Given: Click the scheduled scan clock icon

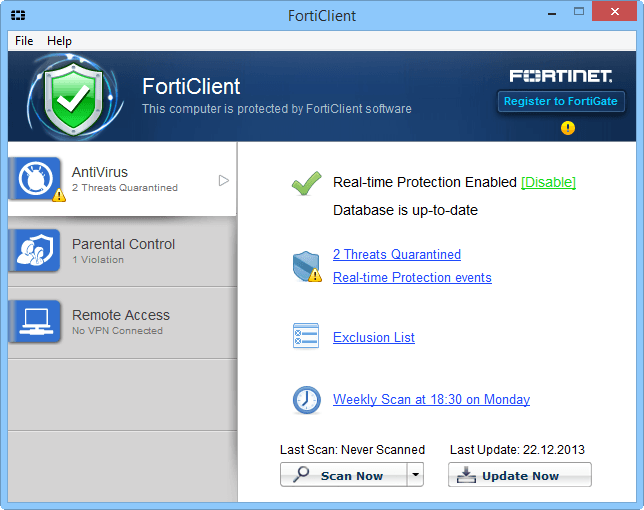Looking at the screenshot, I should [x=306, y=400].
